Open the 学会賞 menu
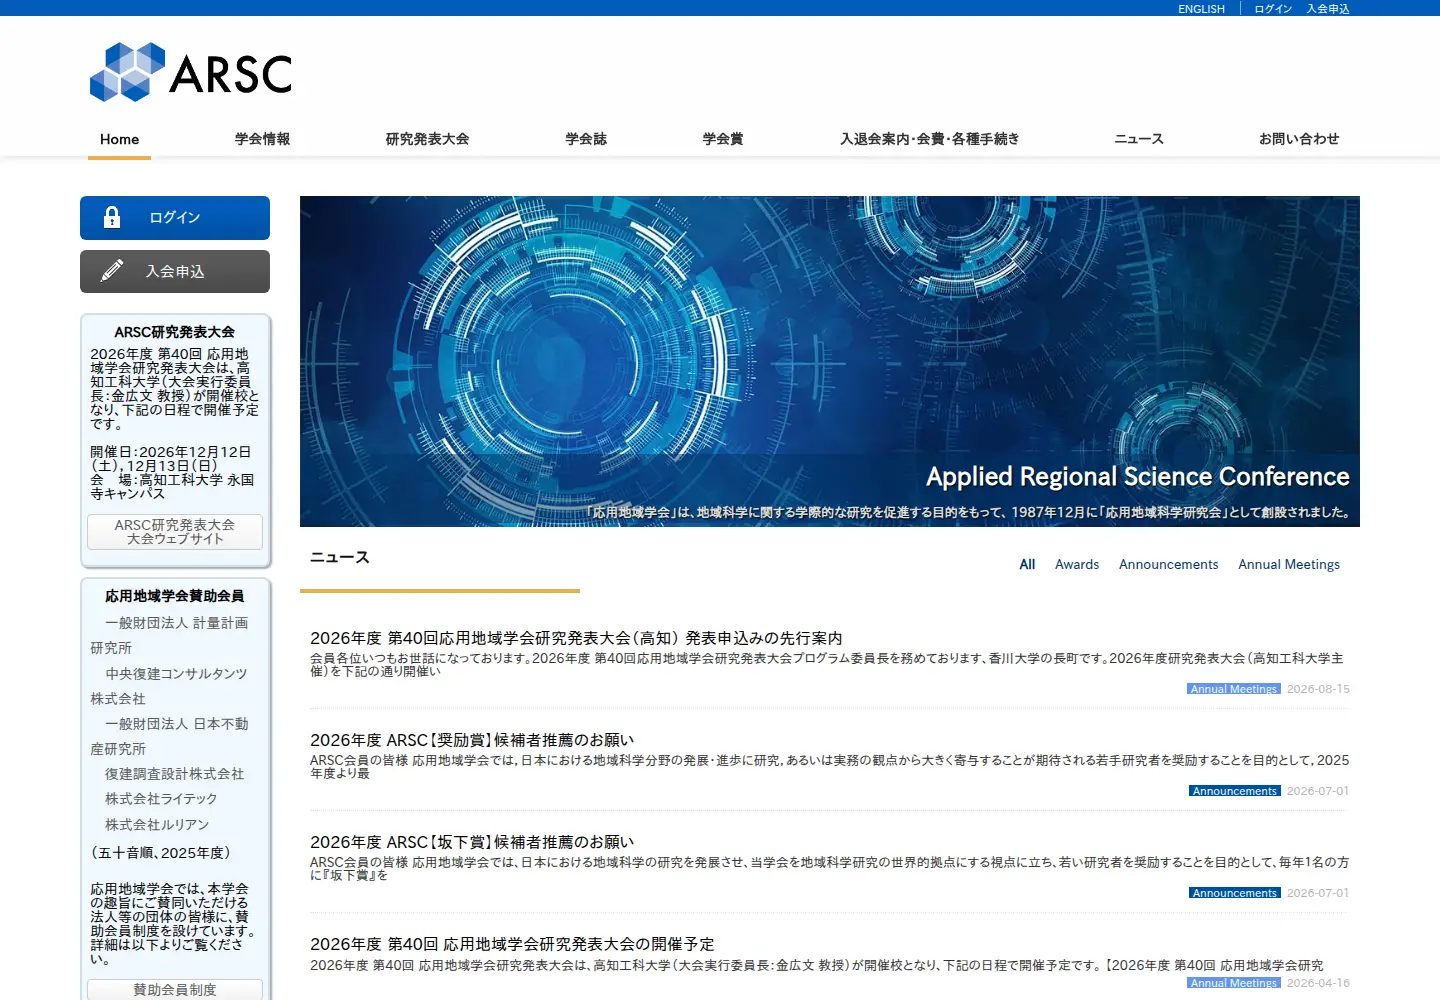 tap(723, 139)
